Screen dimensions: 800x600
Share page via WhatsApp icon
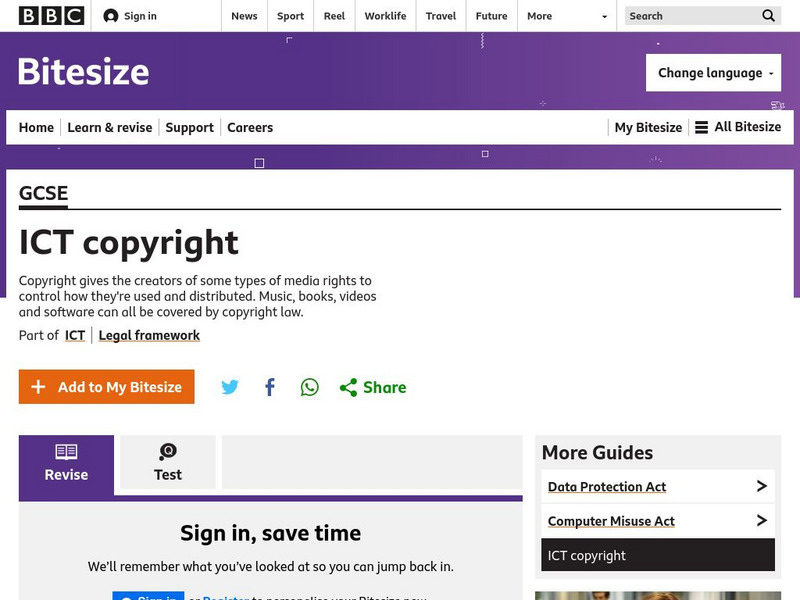point(310,387)
